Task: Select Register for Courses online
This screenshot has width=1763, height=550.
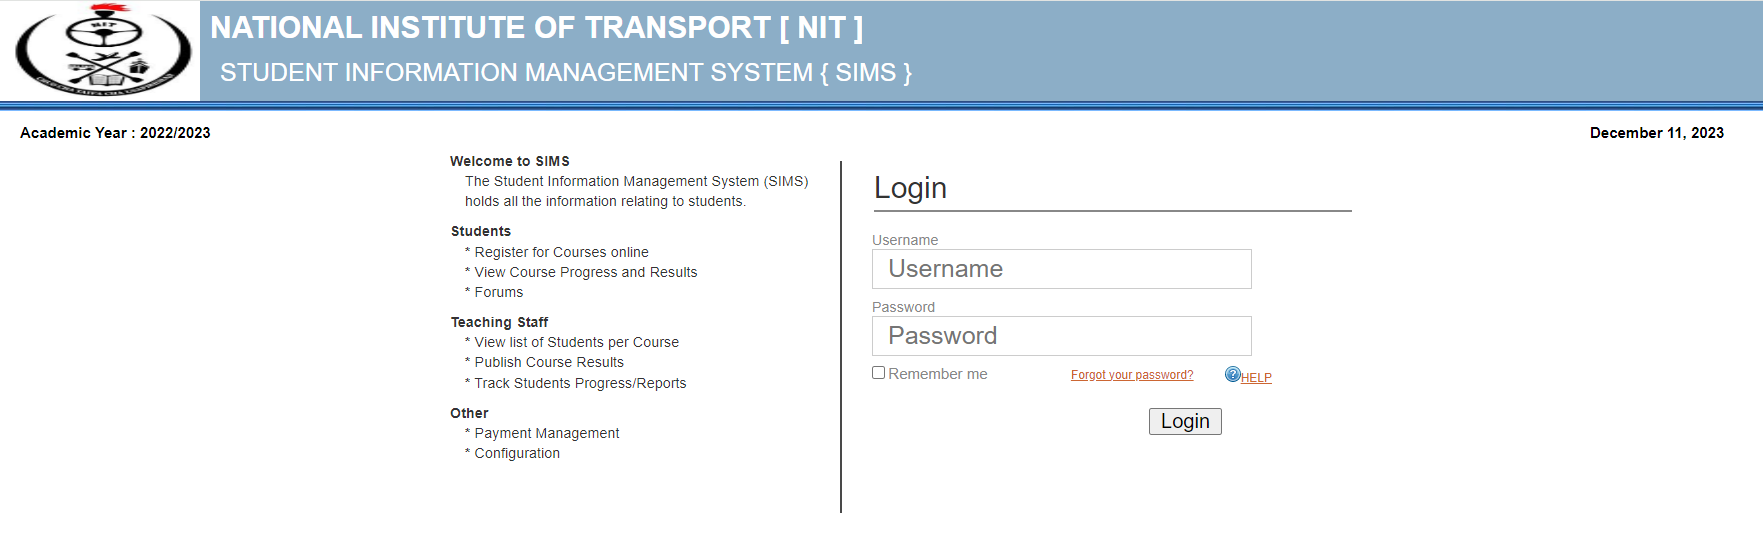Action: [561, 252]
